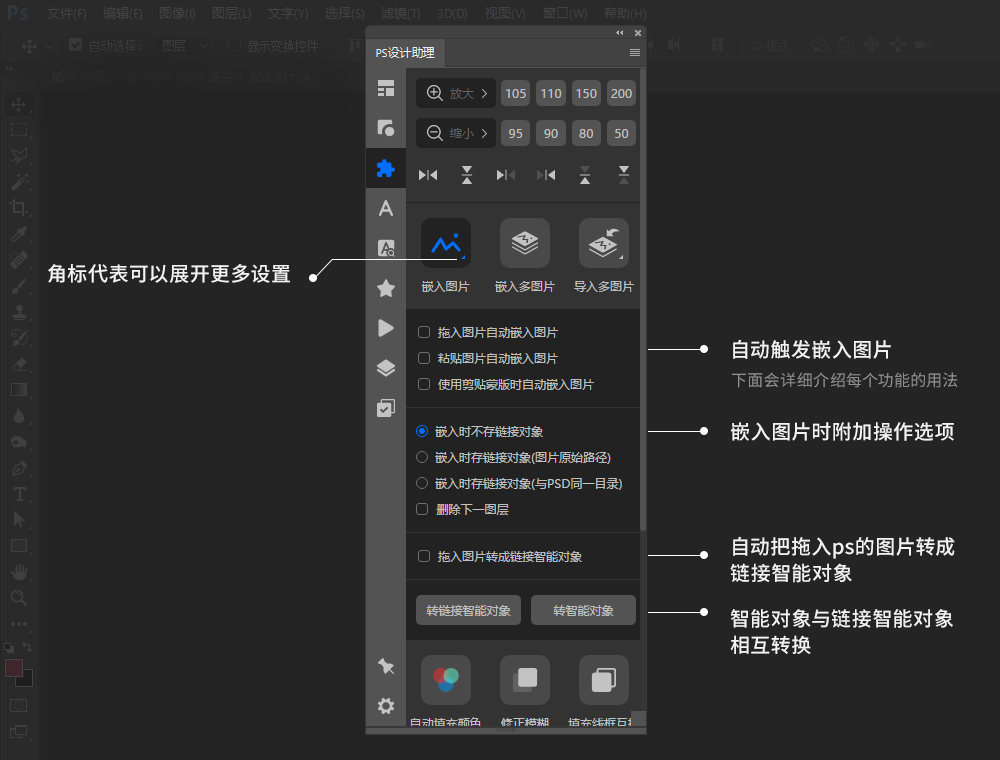The image size is (1000, 760).
Task: Click the plugin panel vertical scrollbar
Action: 643,300
